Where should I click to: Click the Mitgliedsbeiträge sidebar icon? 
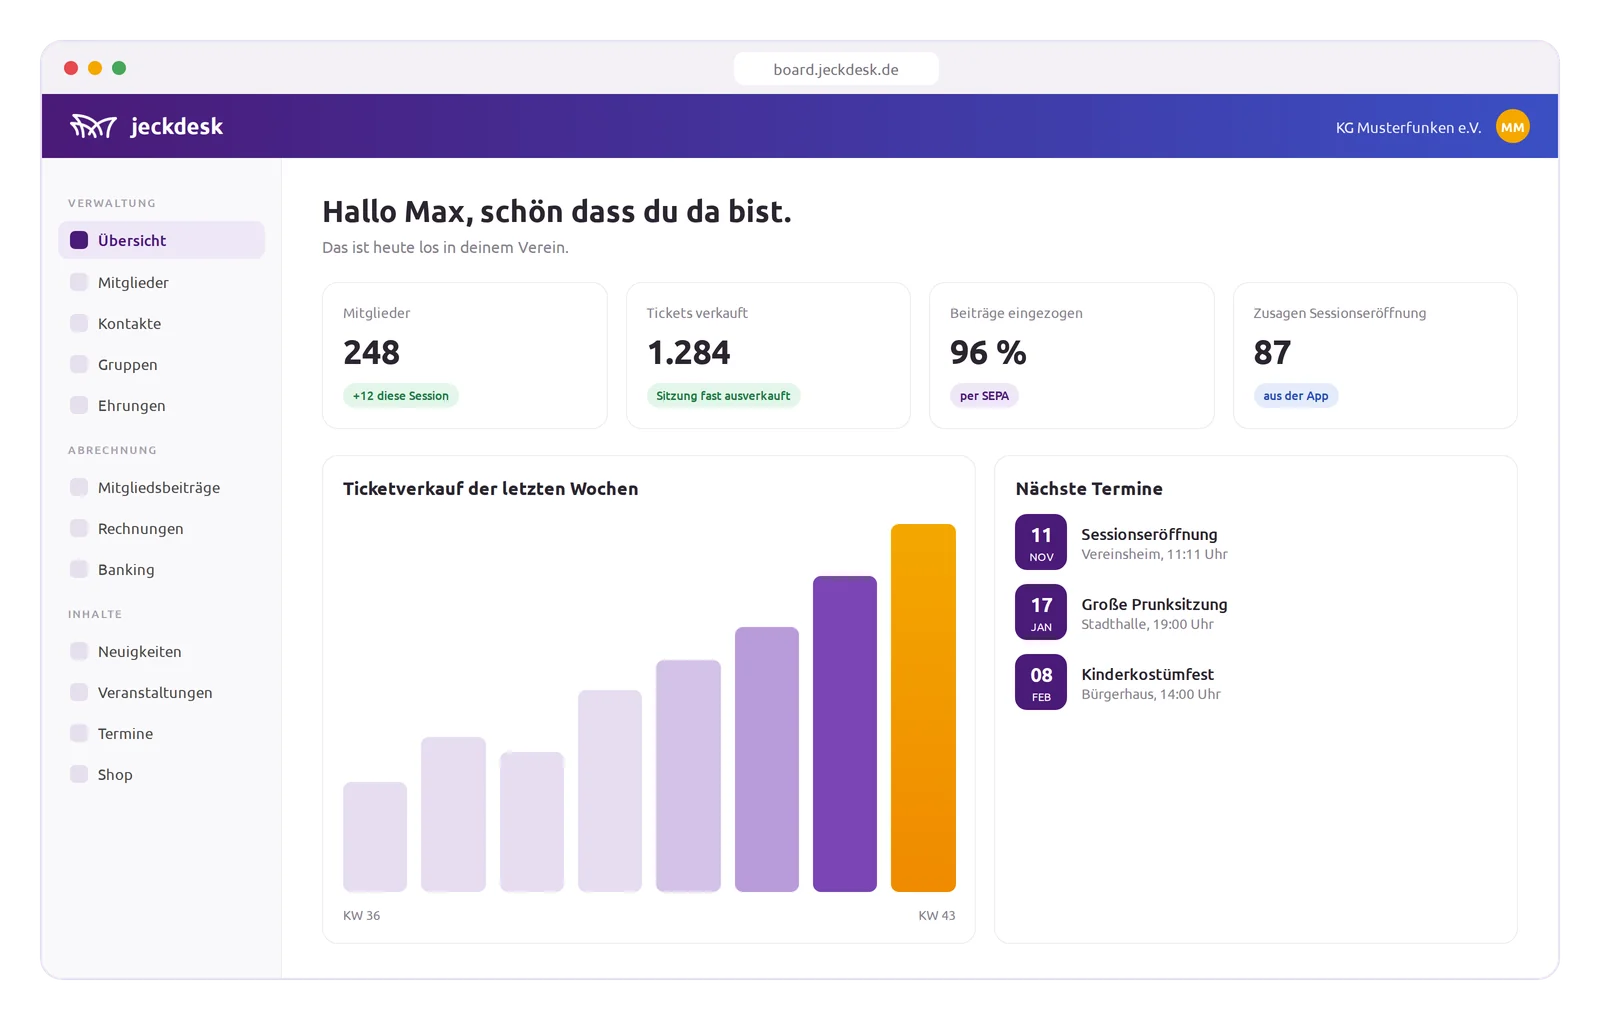pyautogui.click(x=79, y=487)
